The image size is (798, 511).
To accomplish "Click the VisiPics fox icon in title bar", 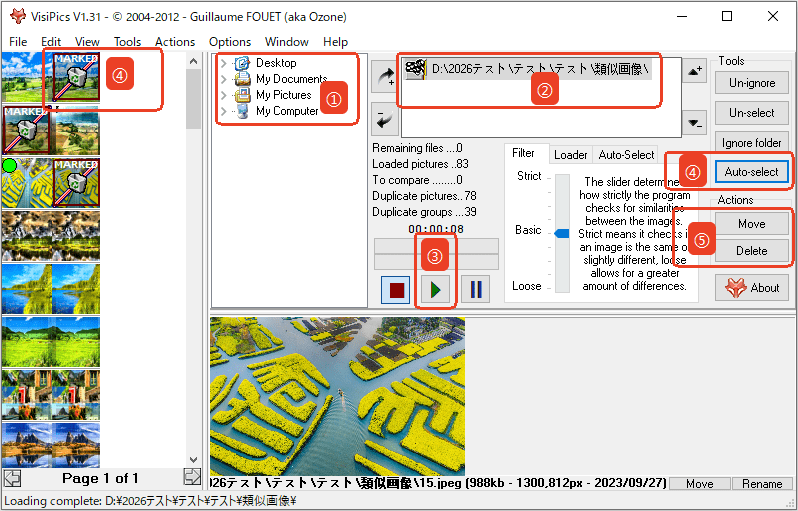I will 18,16.
